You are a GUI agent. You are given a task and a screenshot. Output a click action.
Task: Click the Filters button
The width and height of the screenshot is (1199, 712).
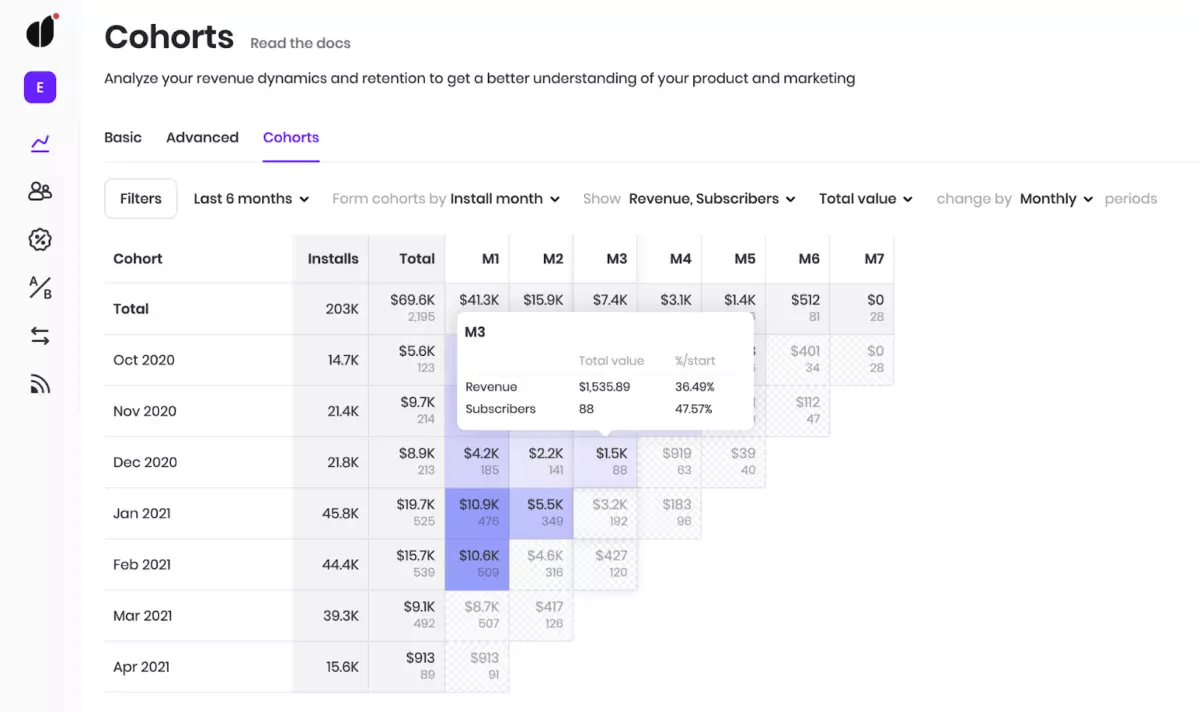pos(141,199)
